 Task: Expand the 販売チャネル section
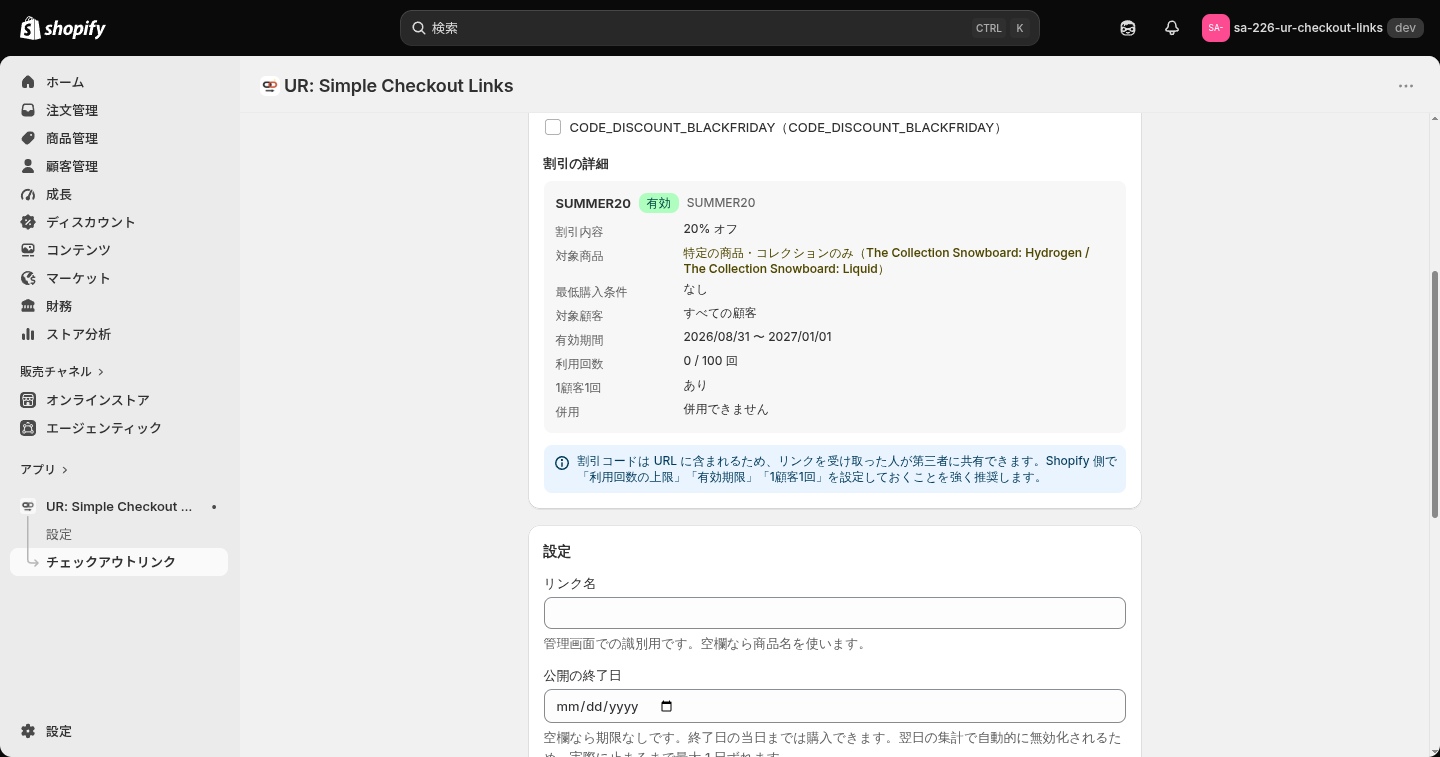point(62,371)
